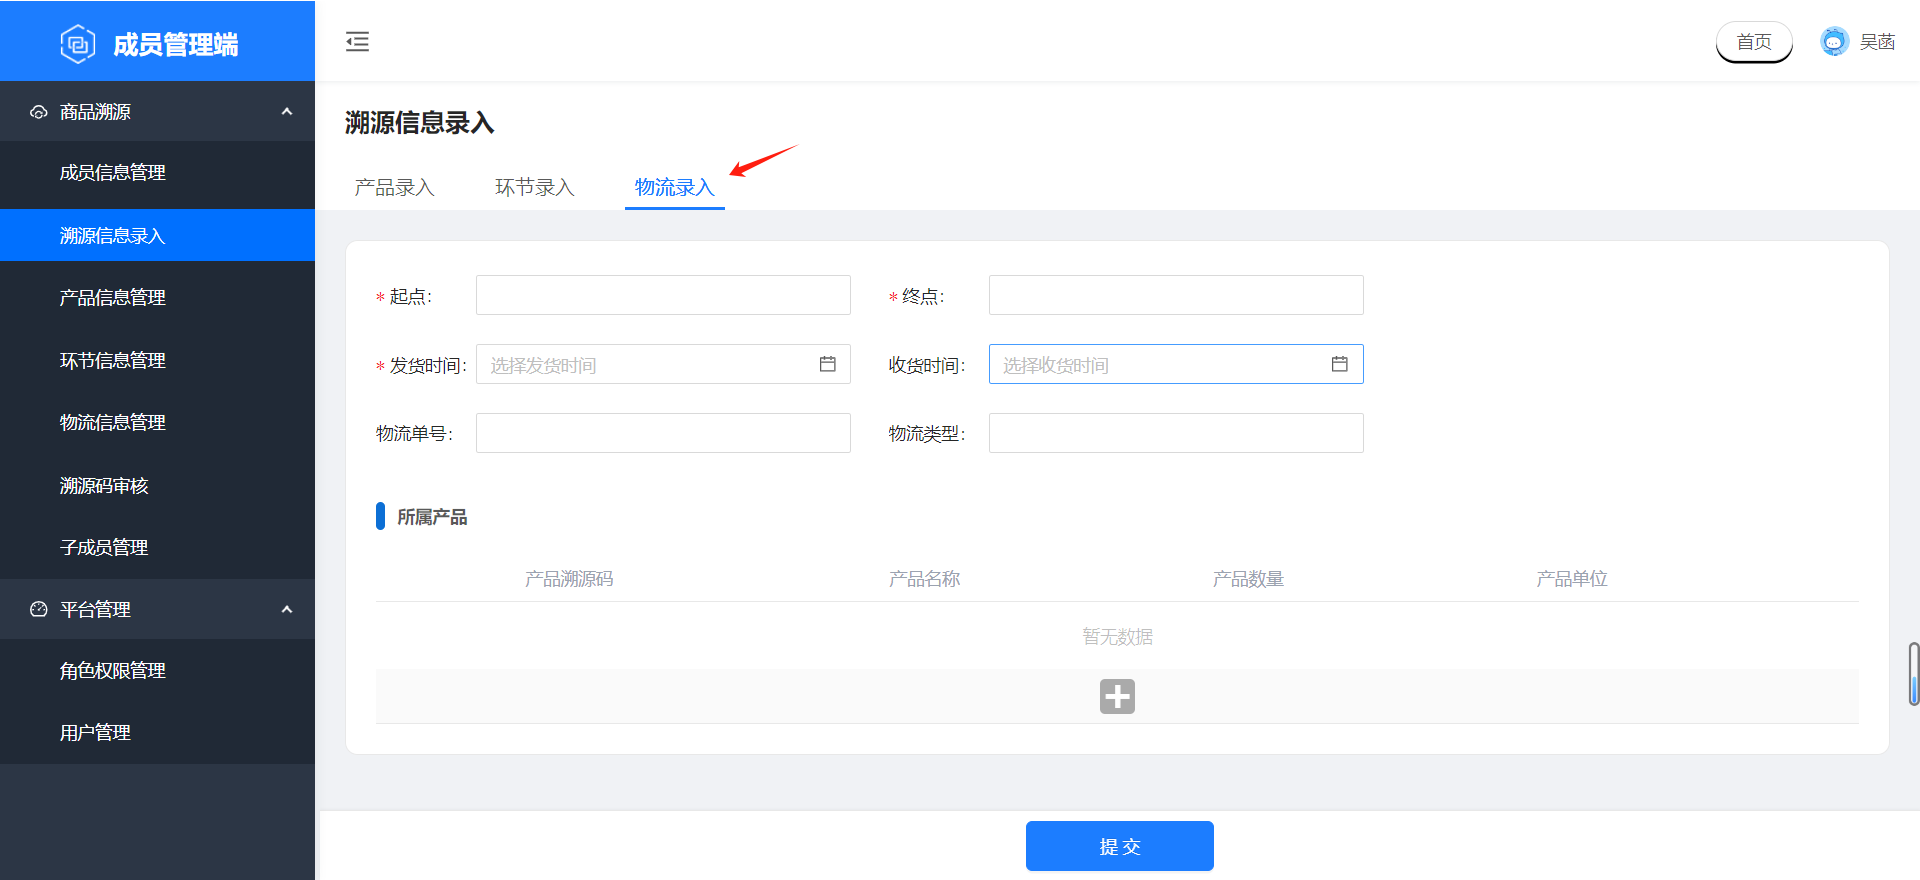
Task: Open 物流信息管理 in the sidebar
Action: pos(112,423)
